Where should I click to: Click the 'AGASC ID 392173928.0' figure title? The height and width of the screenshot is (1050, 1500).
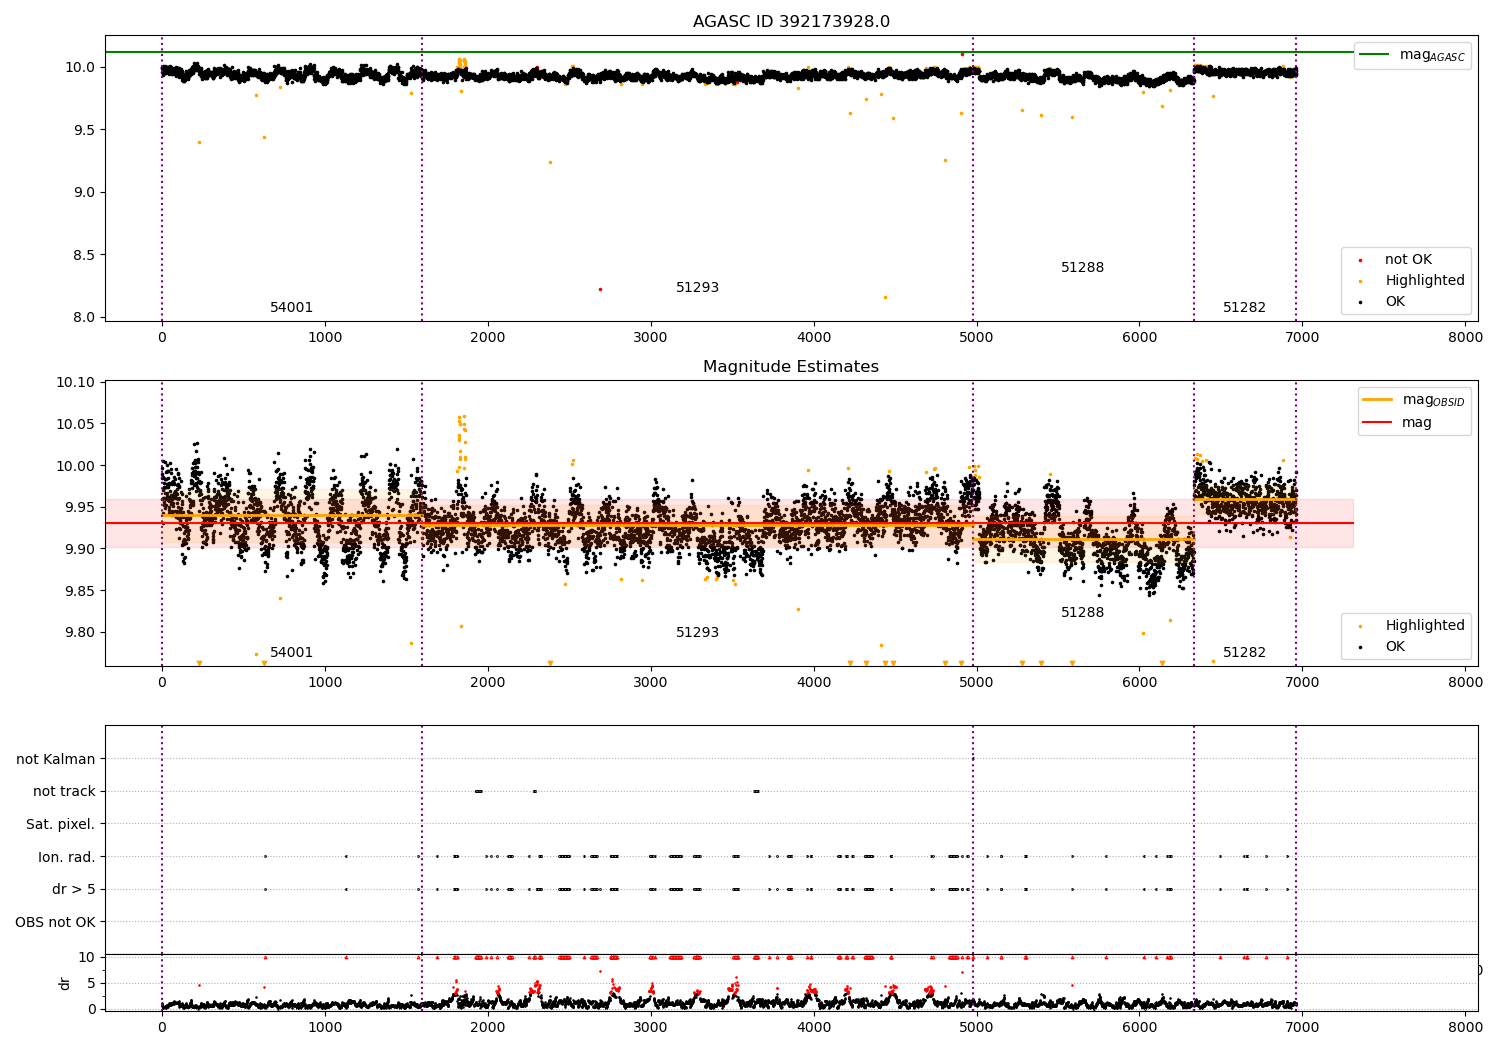[791, 22]
